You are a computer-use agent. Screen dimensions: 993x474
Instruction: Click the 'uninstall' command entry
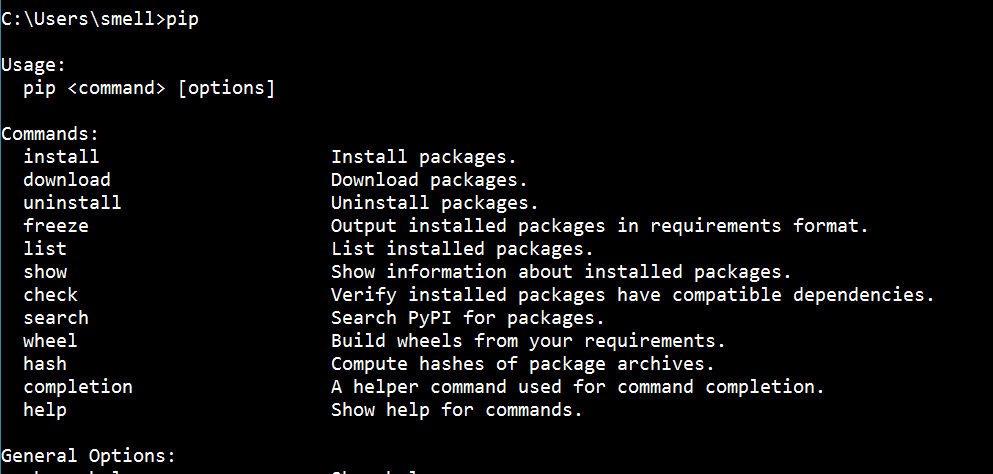(72, 203)
